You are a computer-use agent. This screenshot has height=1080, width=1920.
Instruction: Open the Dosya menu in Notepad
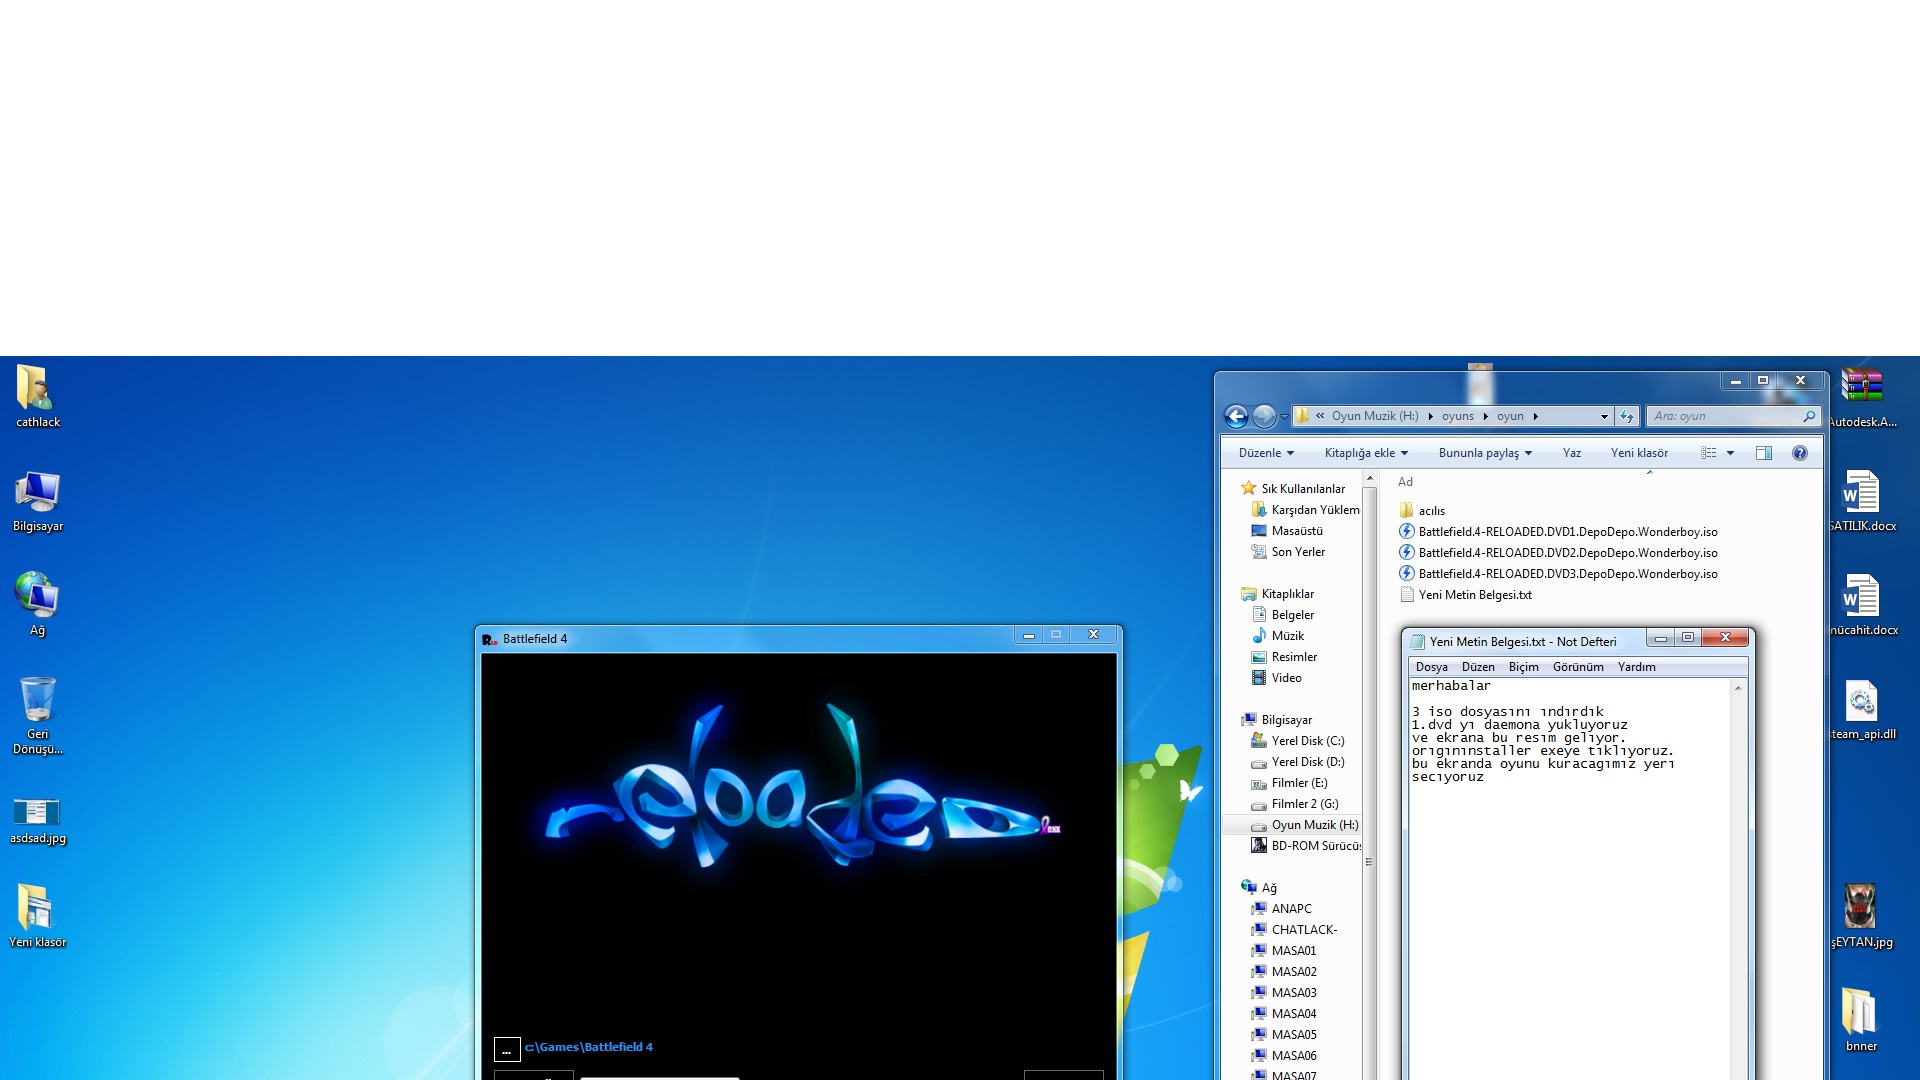point(1431,667)
